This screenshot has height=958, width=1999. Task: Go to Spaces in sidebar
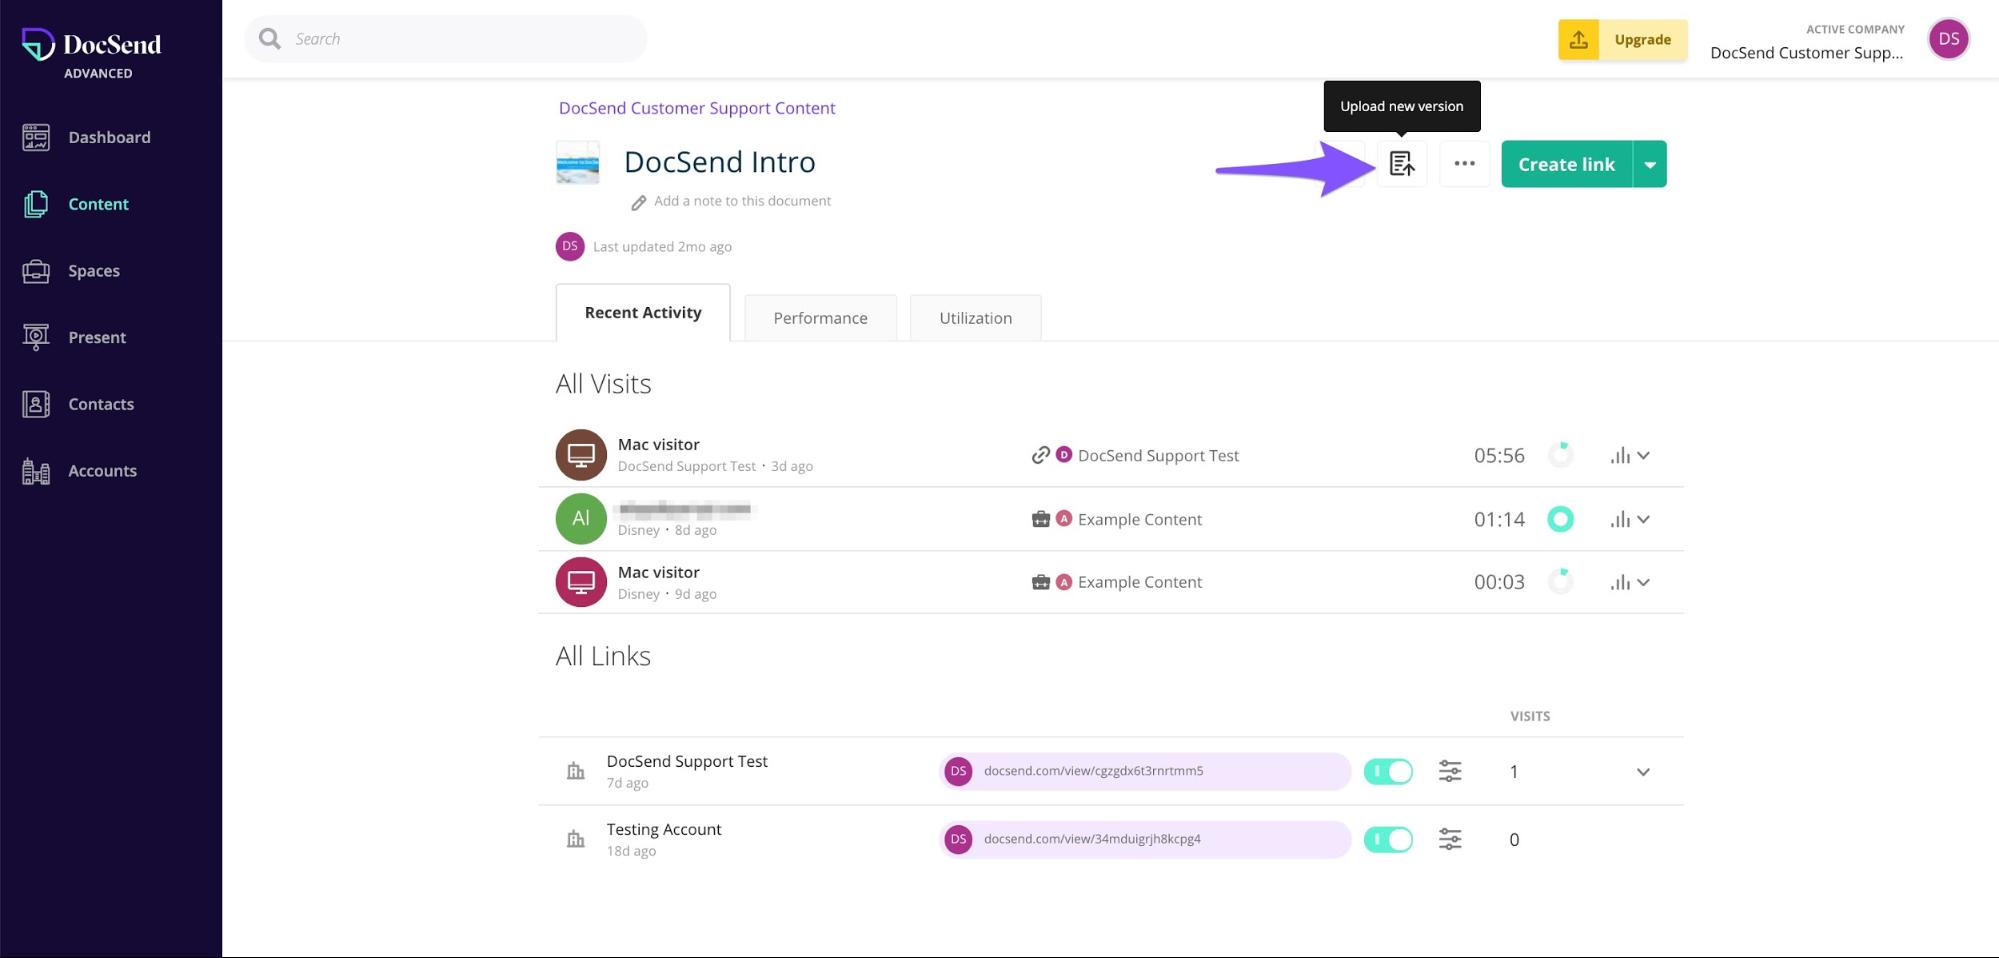click(x=94, y=271)
